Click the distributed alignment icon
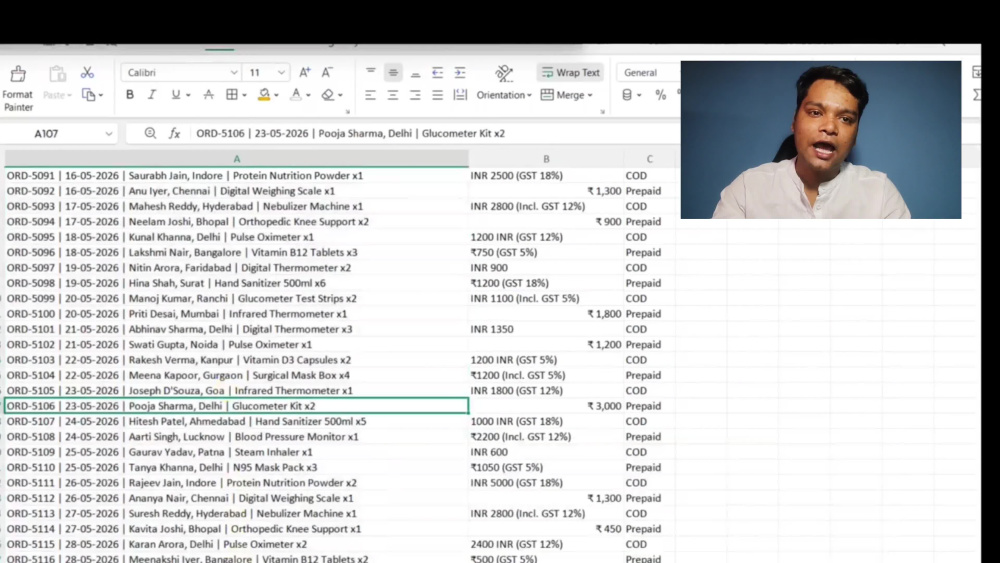The image size is (1000, 563). tap(460, 95)
